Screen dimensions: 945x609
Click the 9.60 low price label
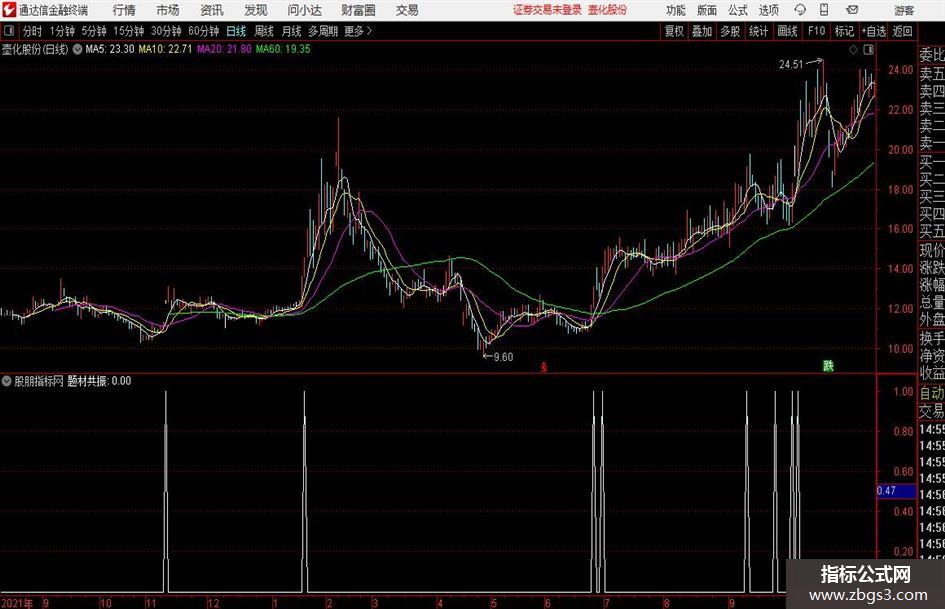coord(503,357)
